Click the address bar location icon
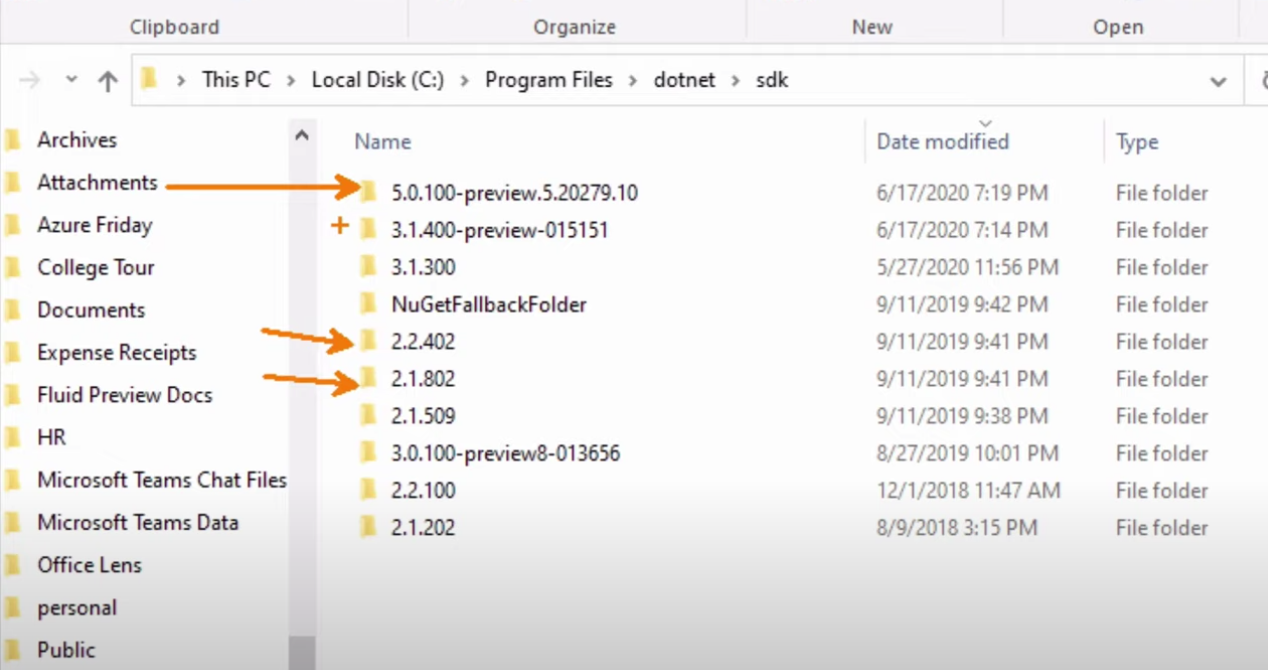1268x670 pixels. click(x=149, y=79)
